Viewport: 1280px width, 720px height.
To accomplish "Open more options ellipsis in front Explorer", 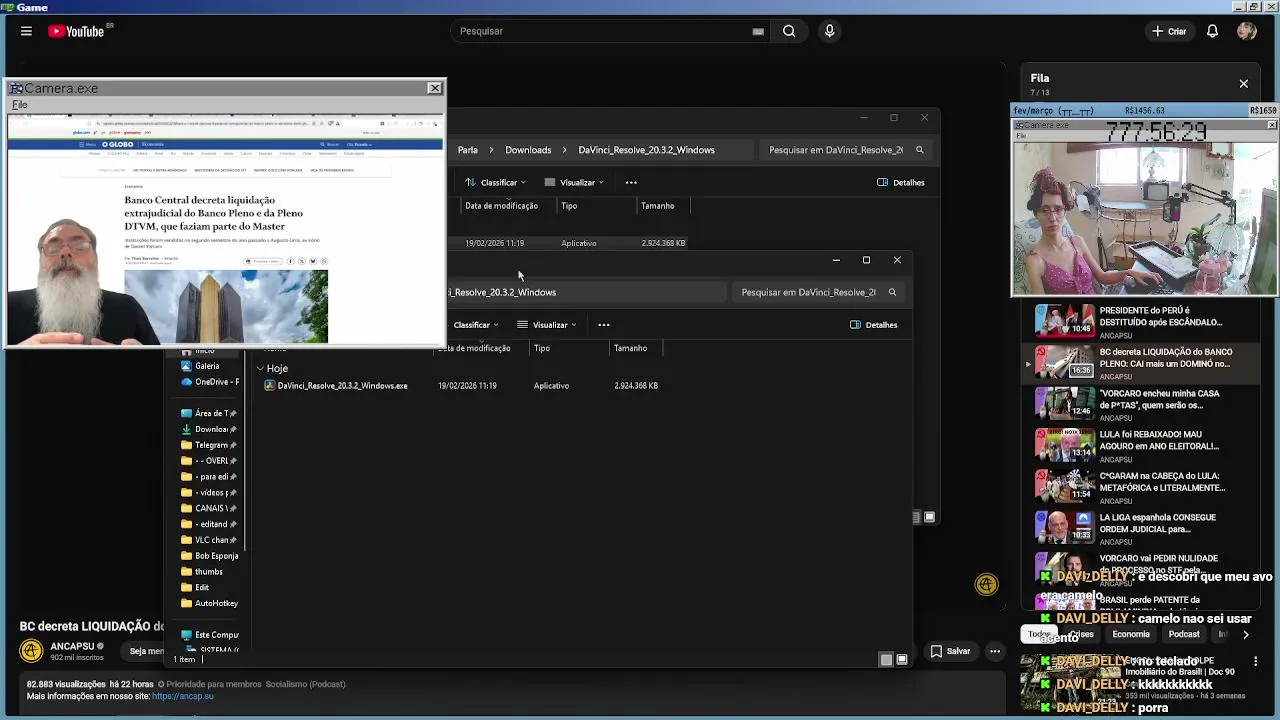I will (x=604, y=325).
